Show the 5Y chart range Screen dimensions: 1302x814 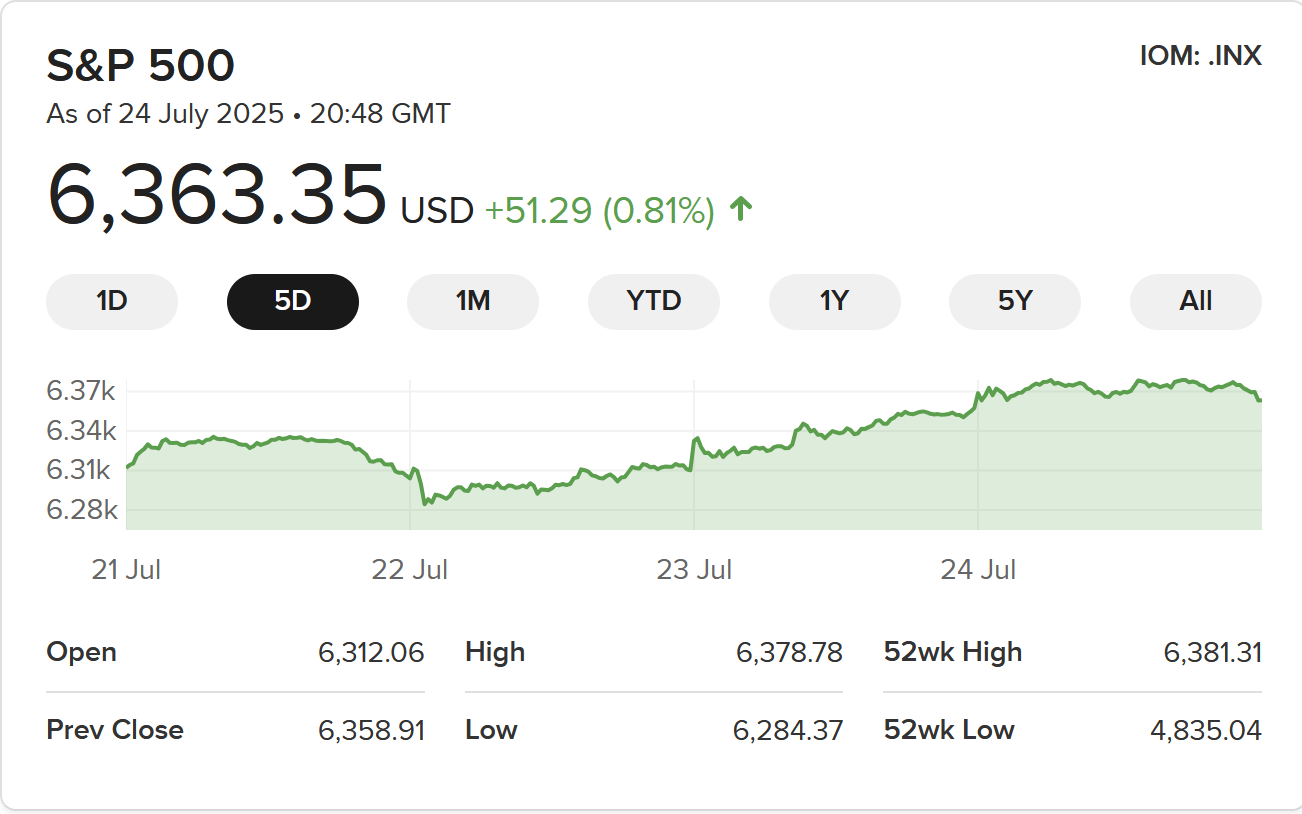pos(1015,301)
